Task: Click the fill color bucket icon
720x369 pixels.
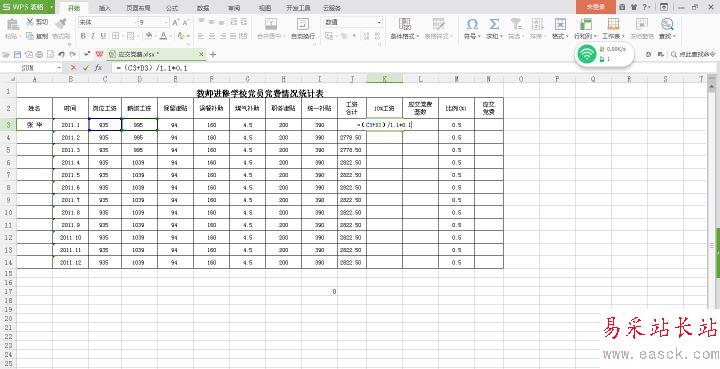Action: click(x=149, y=35)
